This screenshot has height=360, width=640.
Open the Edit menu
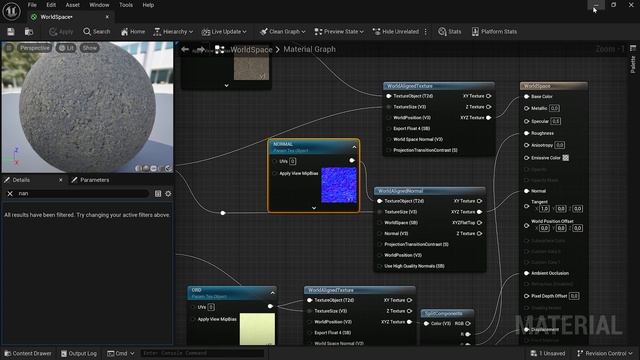51,5
